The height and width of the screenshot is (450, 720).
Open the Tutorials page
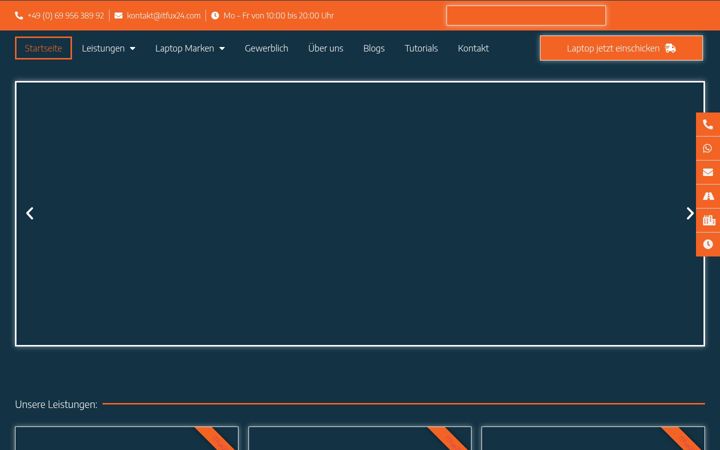tap(421, 48)
